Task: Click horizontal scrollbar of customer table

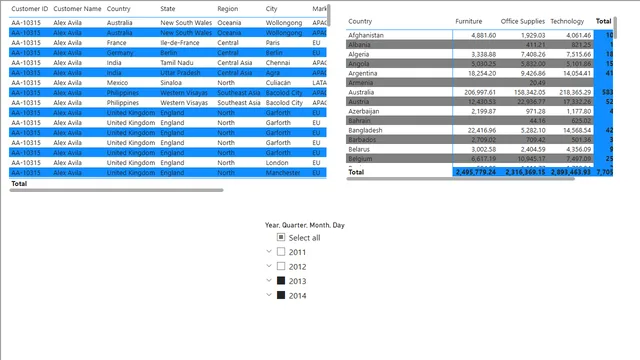Action: (116, 190)
